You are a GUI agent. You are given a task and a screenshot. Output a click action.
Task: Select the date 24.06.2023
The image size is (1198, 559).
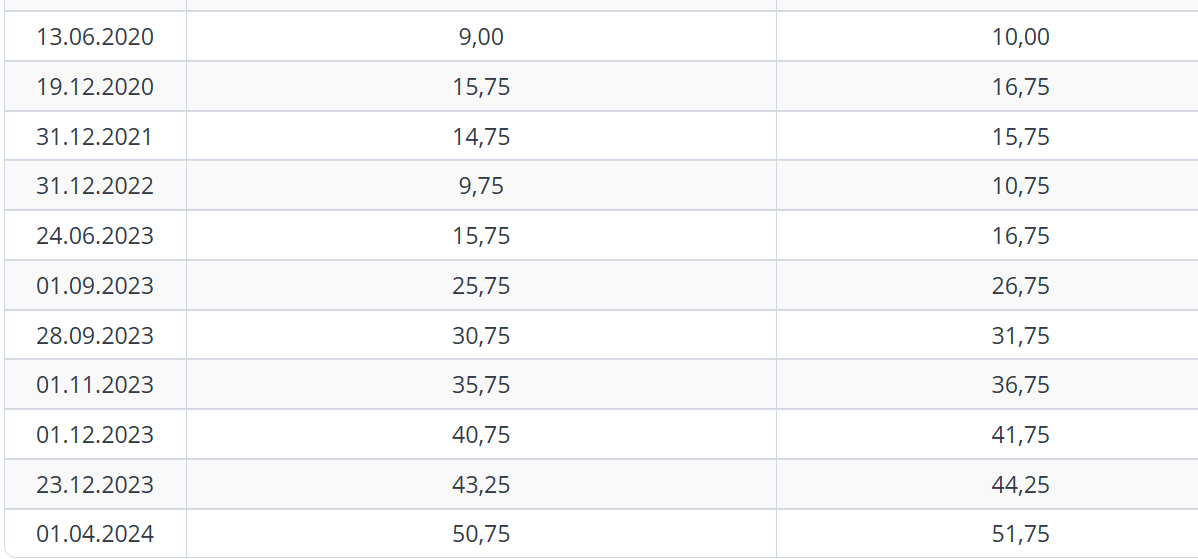tap(95, 235)
